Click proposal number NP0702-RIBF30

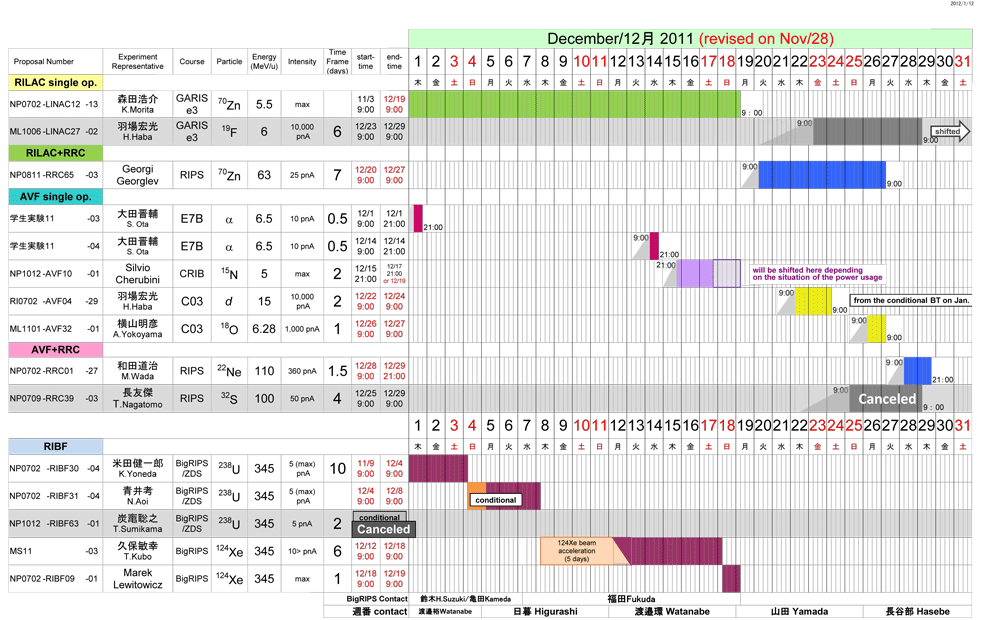point(54,468)
